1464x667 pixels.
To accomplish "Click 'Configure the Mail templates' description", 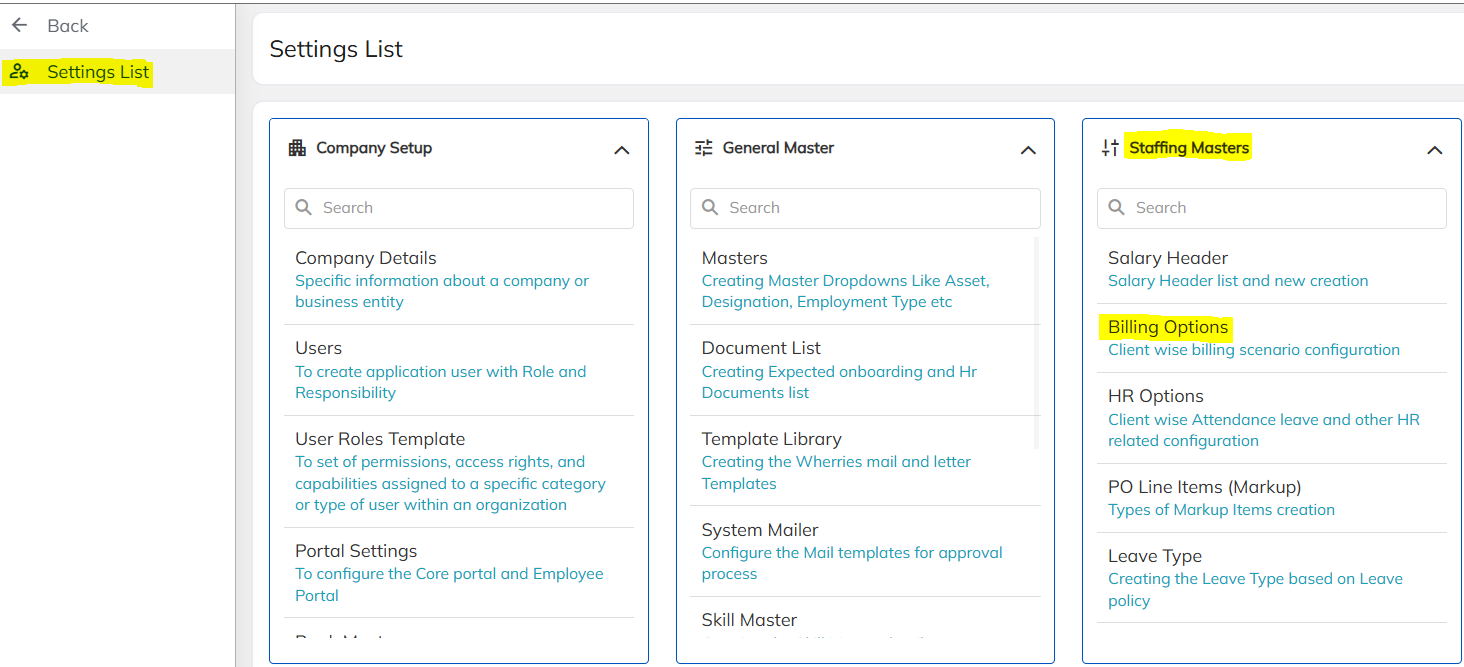I will pos(852,563).
